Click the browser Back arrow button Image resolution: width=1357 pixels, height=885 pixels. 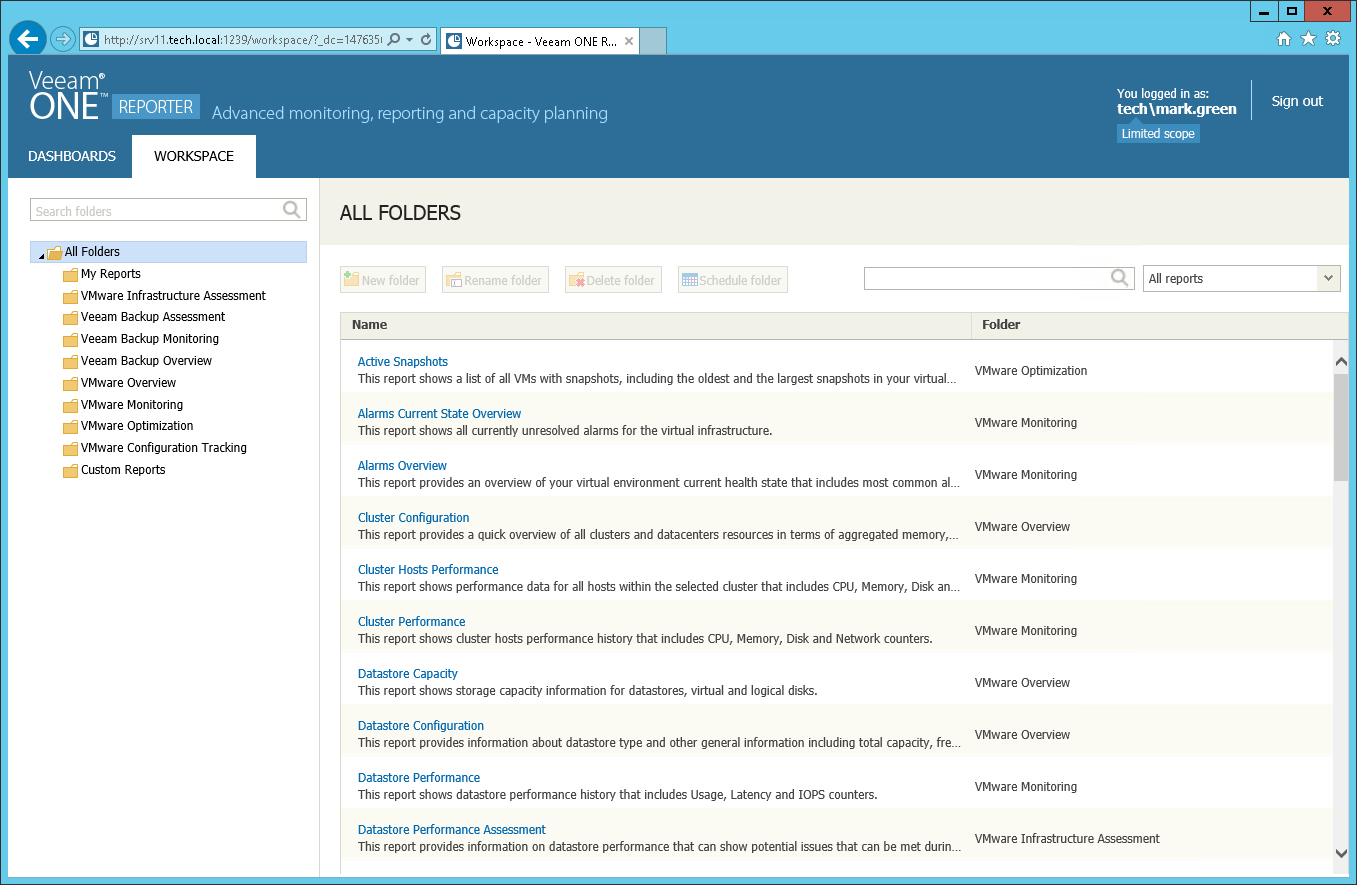pos(27,39)
